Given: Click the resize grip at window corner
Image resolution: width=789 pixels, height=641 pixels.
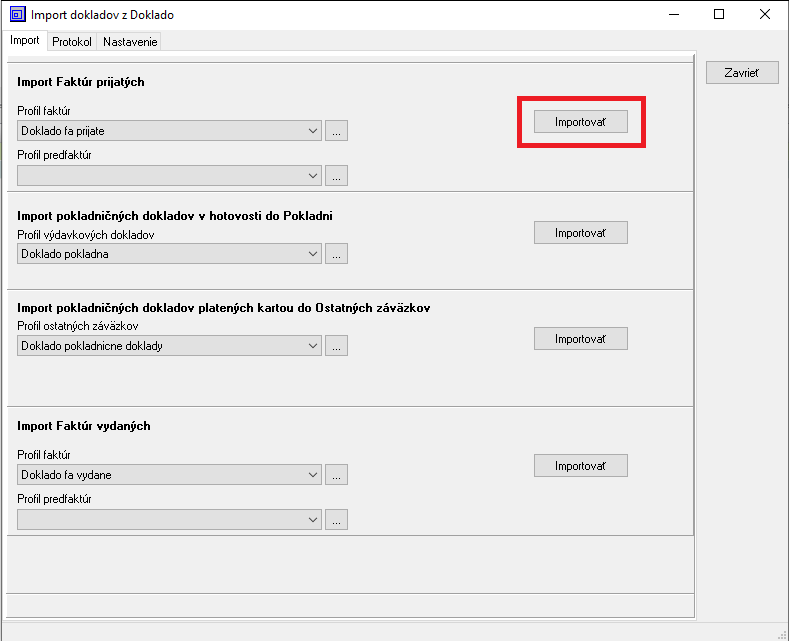Looking at the screenshot, I should tap(782, 635).
